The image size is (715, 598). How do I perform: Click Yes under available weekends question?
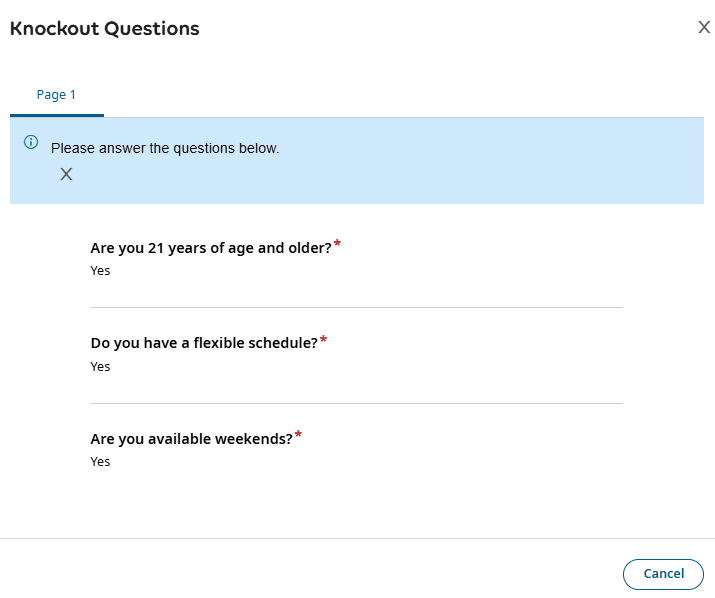coord(100,462)
